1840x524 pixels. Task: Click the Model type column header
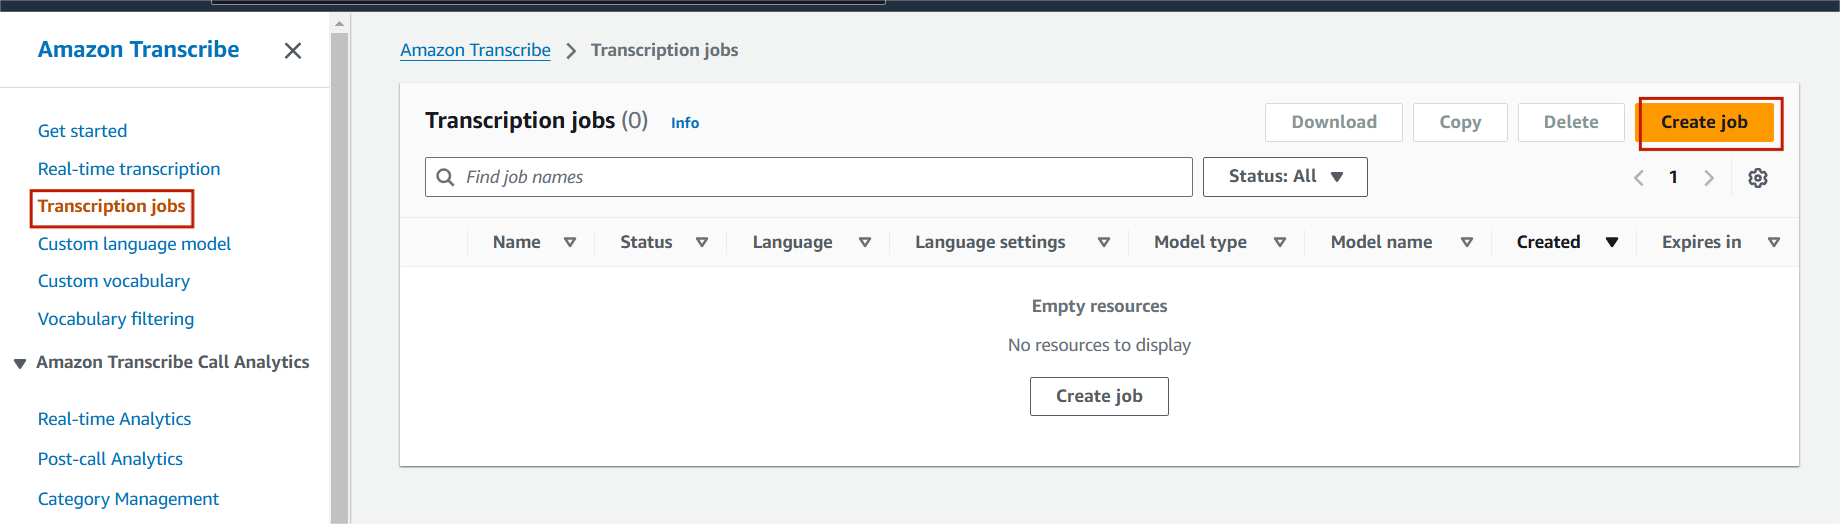tap(1200, 242)
